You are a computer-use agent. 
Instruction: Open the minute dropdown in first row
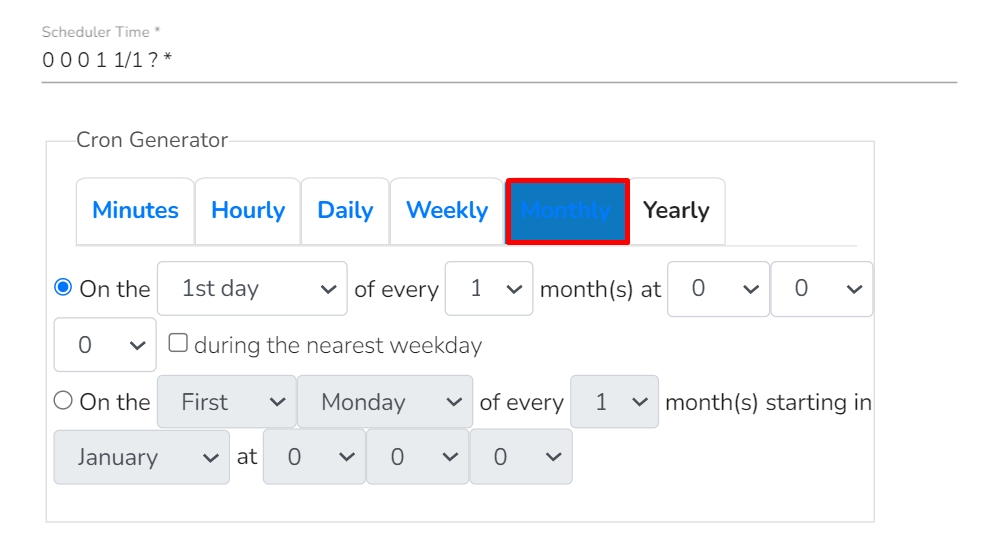click(821, 289)
